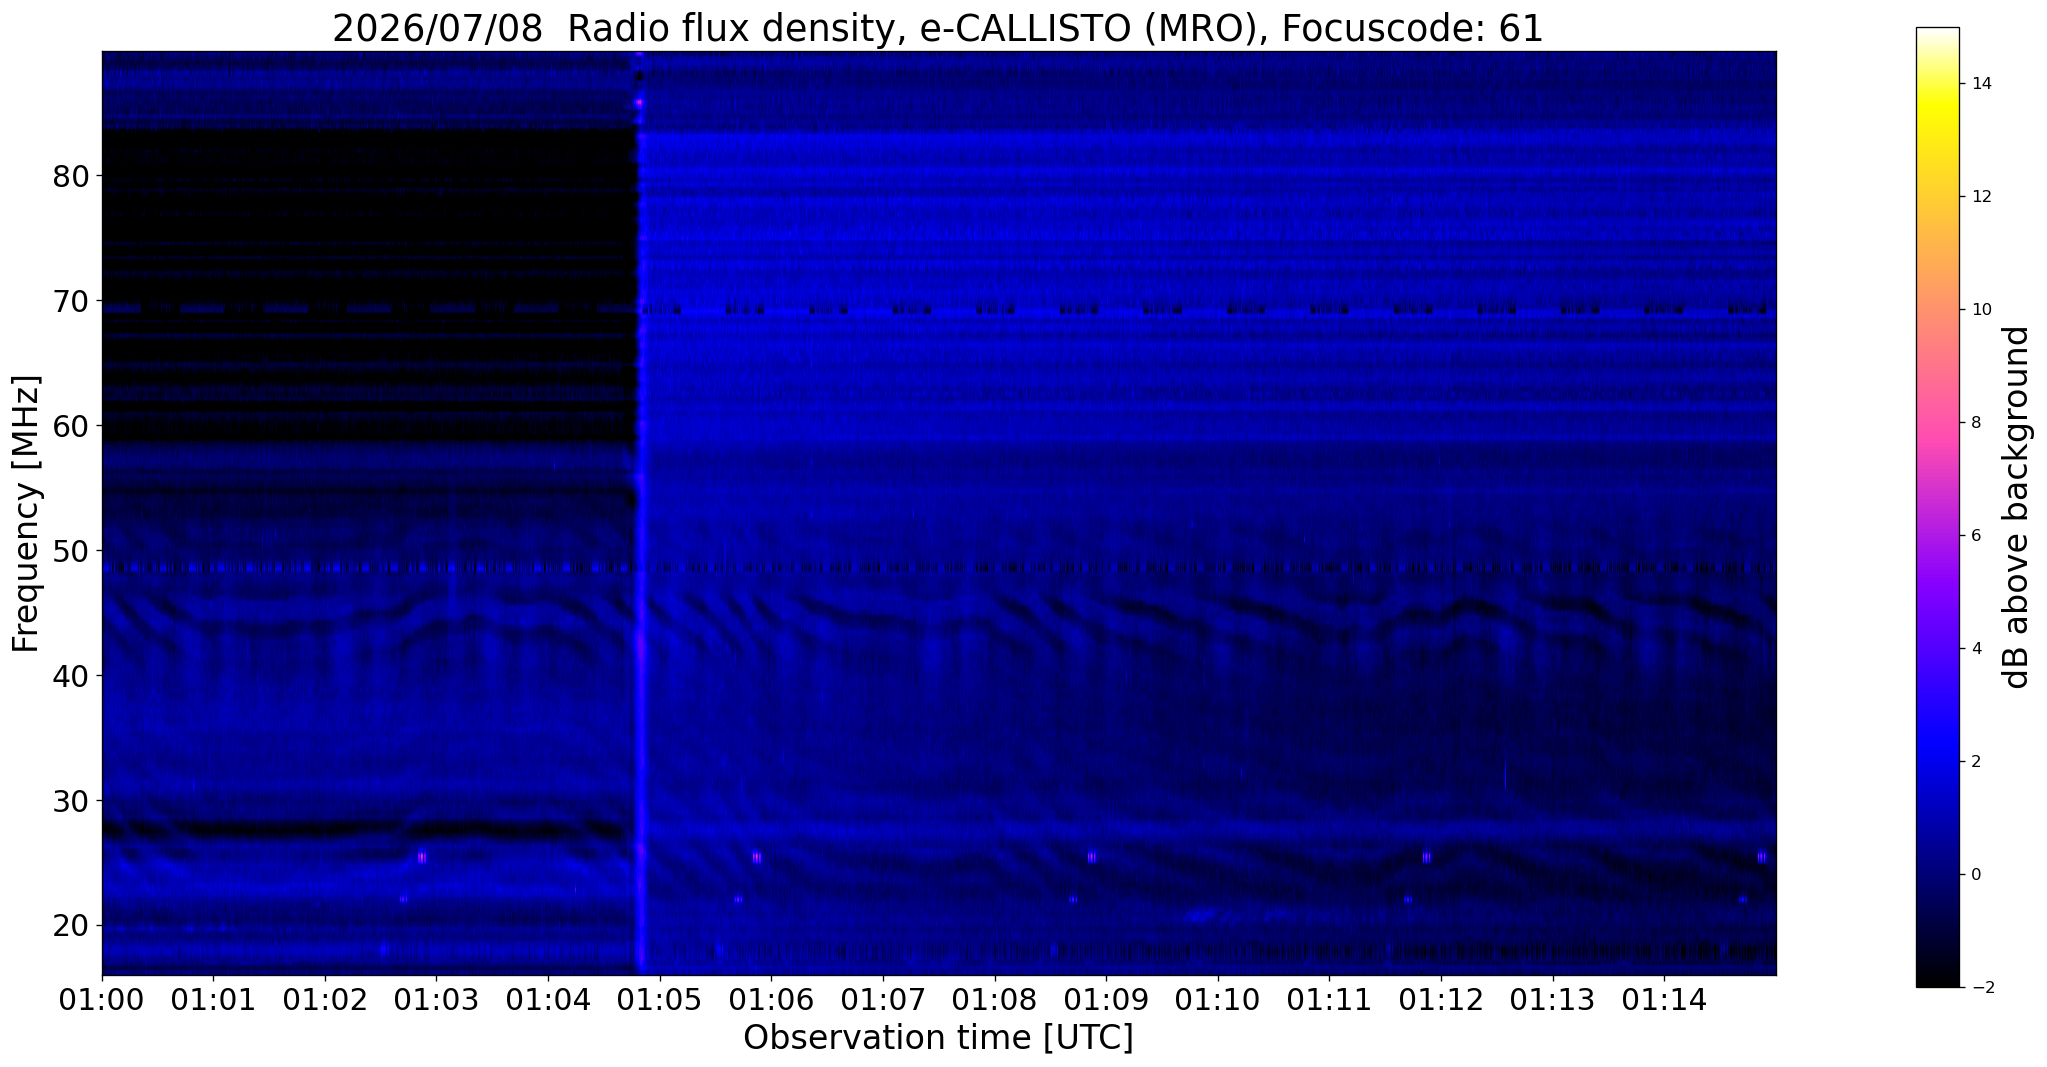Click the 01:00 tick label on time axis
The width and height of the screenshot is (2047, 1067).
[x=101, y=1000]
